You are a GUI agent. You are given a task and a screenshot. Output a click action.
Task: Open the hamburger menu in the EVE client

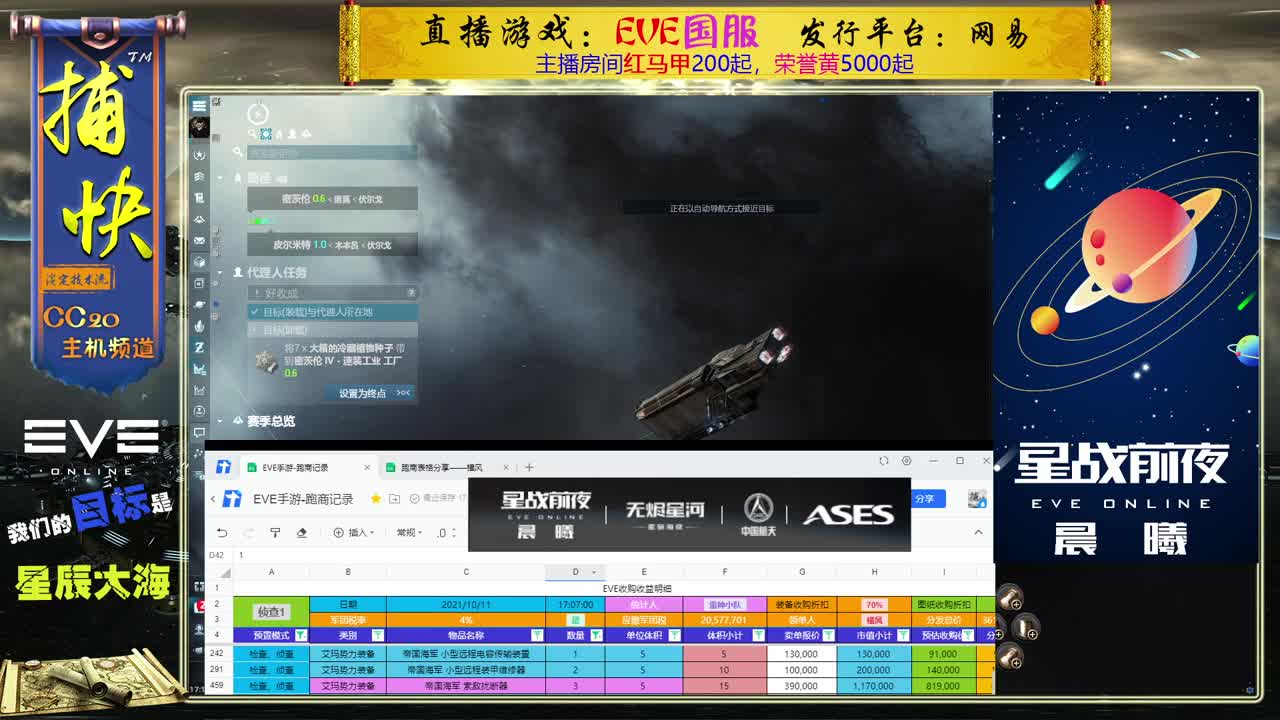pos(199,104)
